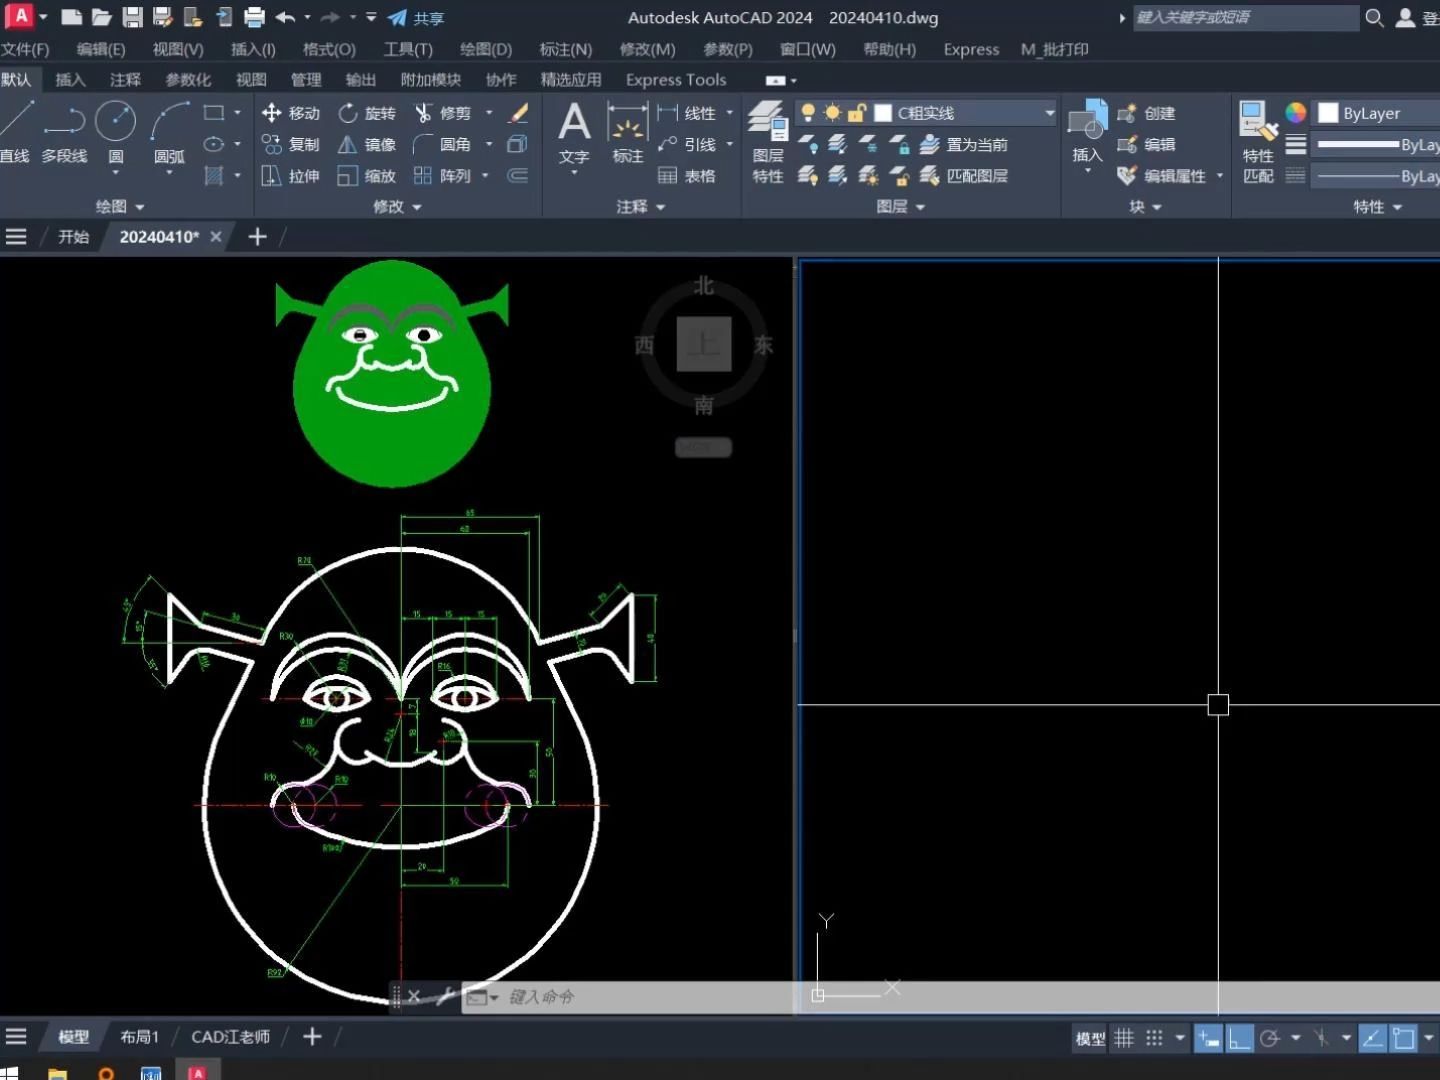
Task: Toggle grid display in status bar
Action: tap(1124, 1038)
